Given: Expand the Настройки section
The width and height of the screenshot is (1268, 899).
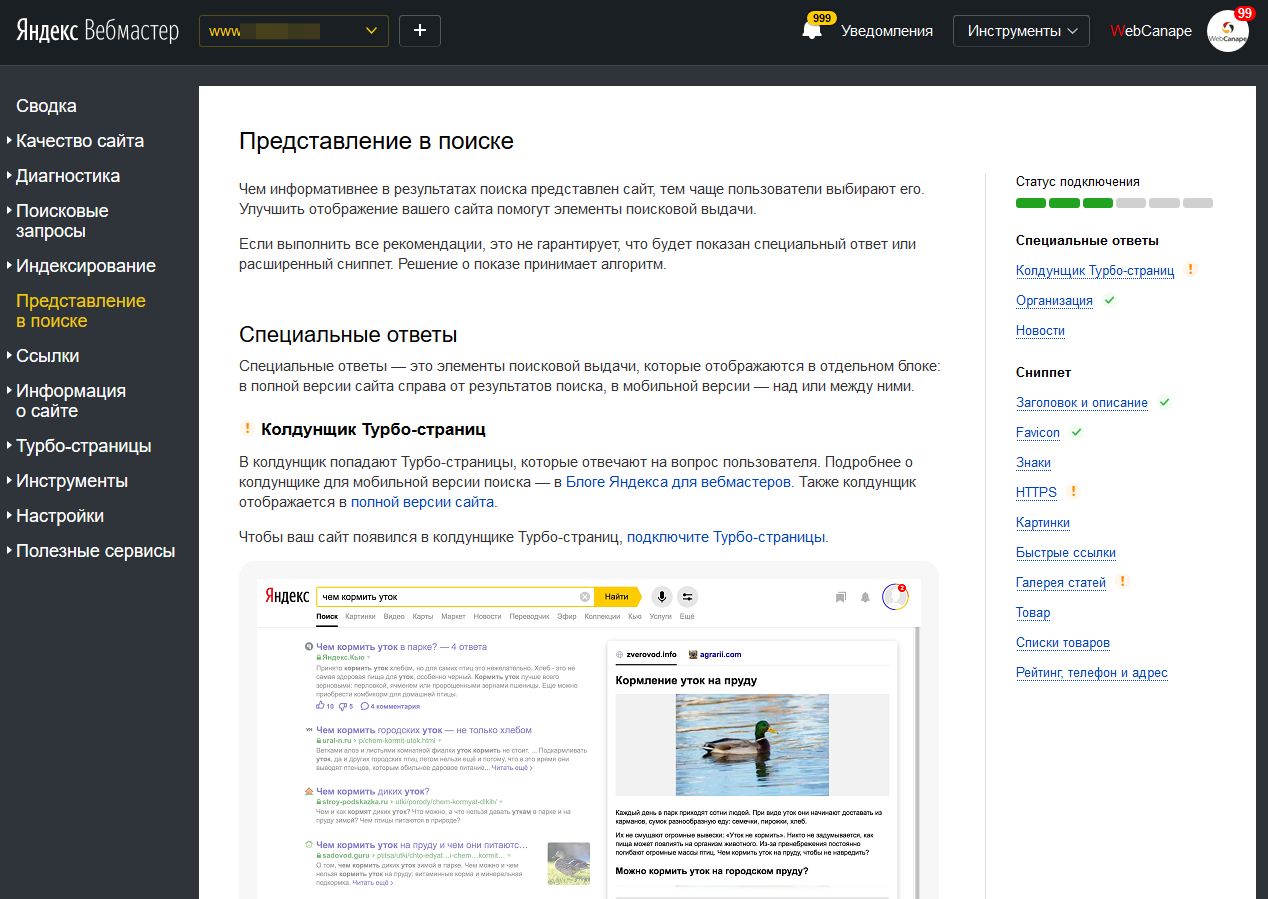Looking at the screenshot, I should coord(60,516).
